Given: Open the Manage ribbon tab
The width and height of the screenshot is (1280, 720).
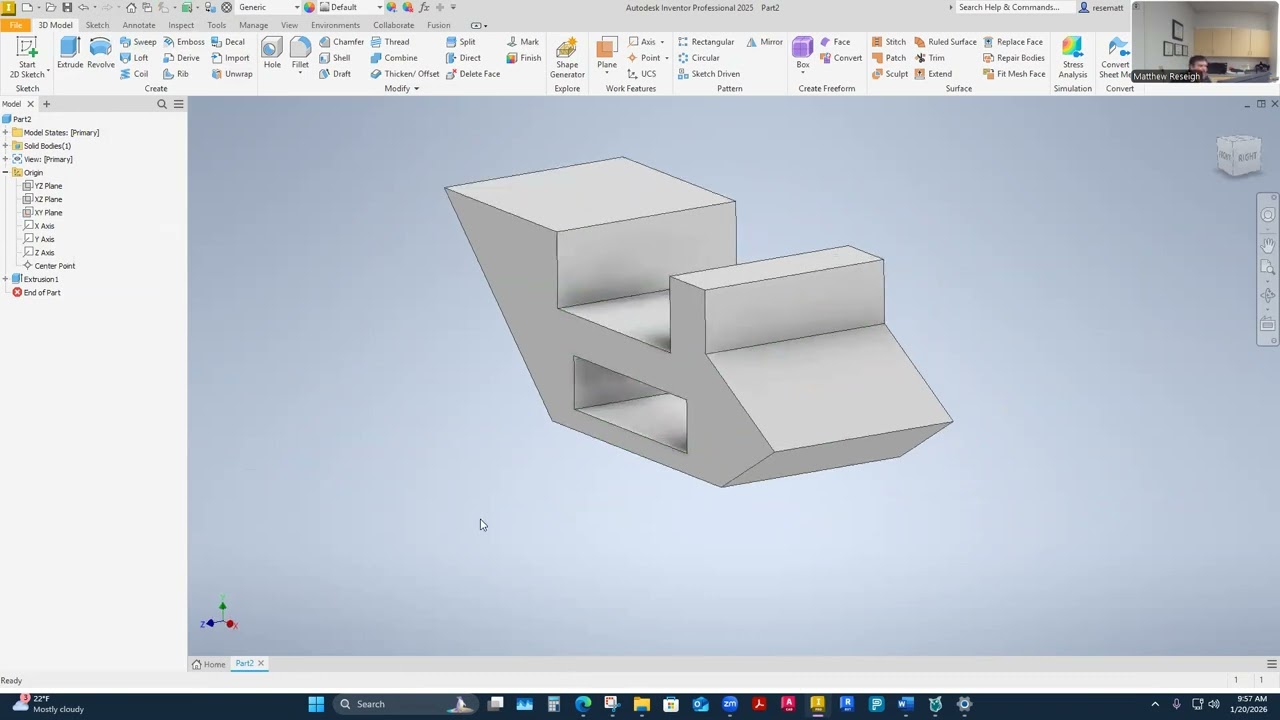Looking at the screenshot, I should point(253,25).
